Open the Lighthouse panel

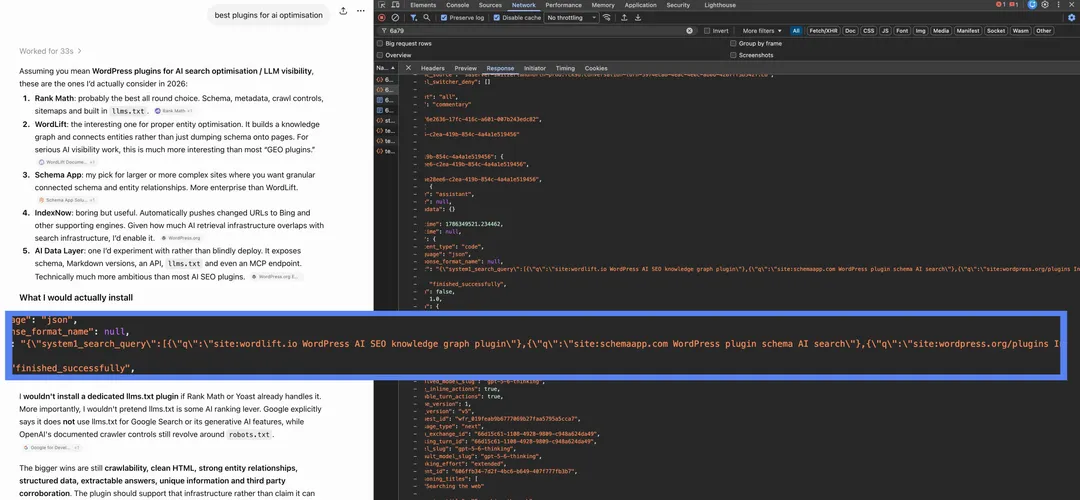click(720, 5)
